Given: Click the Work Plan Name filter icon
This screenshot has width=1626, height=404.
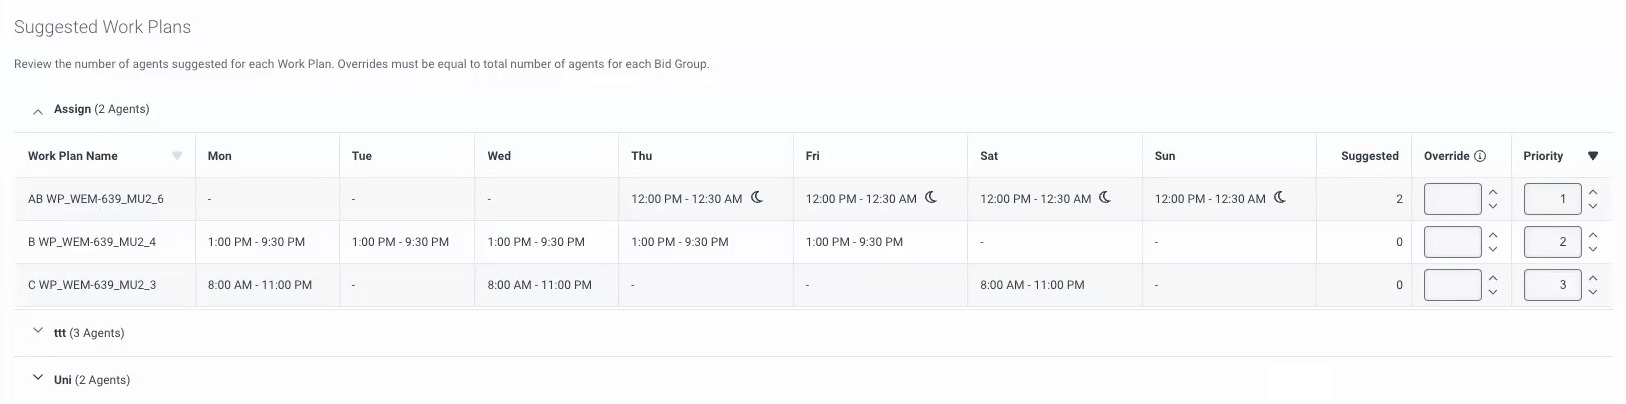Looking at the screenshot, I should click(177, 156).
